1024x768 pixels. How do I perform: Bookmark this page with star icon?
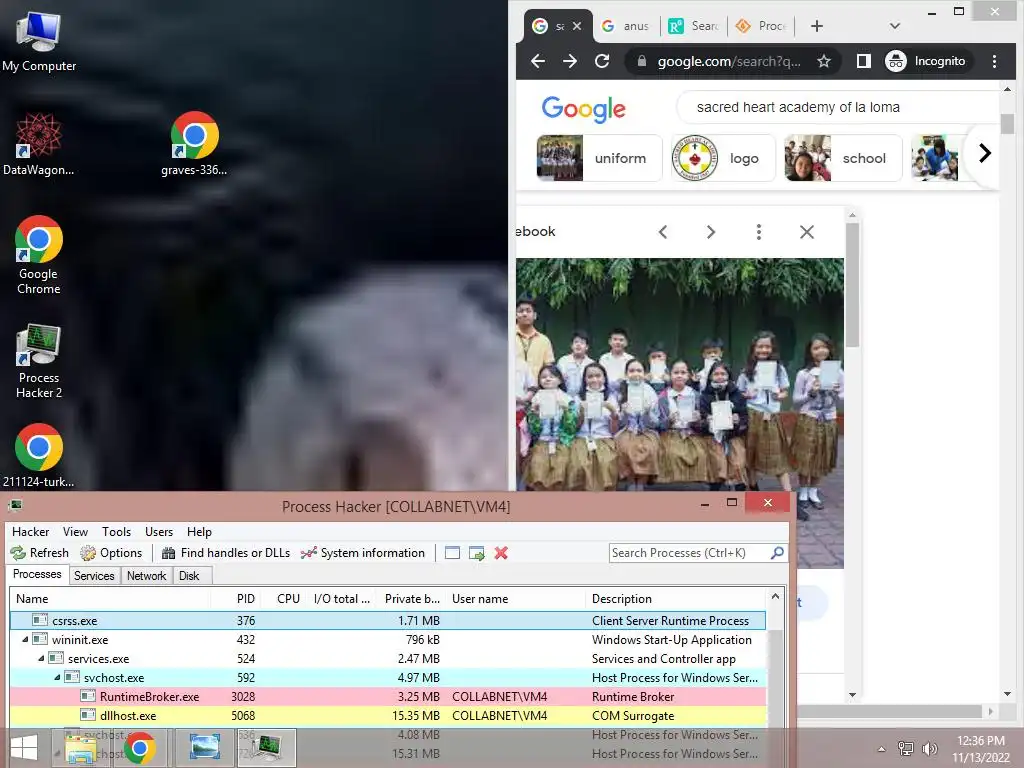(824, 61)
